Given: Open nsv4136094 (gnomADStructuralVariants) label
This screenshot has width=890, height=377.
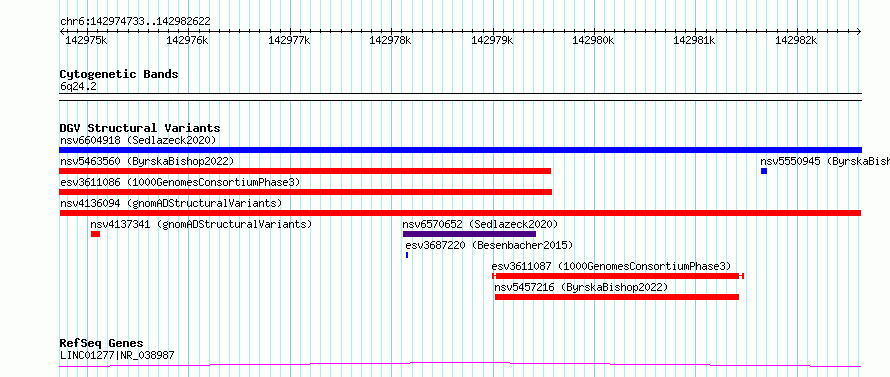Looking at the screenshot, I should 171,203.
